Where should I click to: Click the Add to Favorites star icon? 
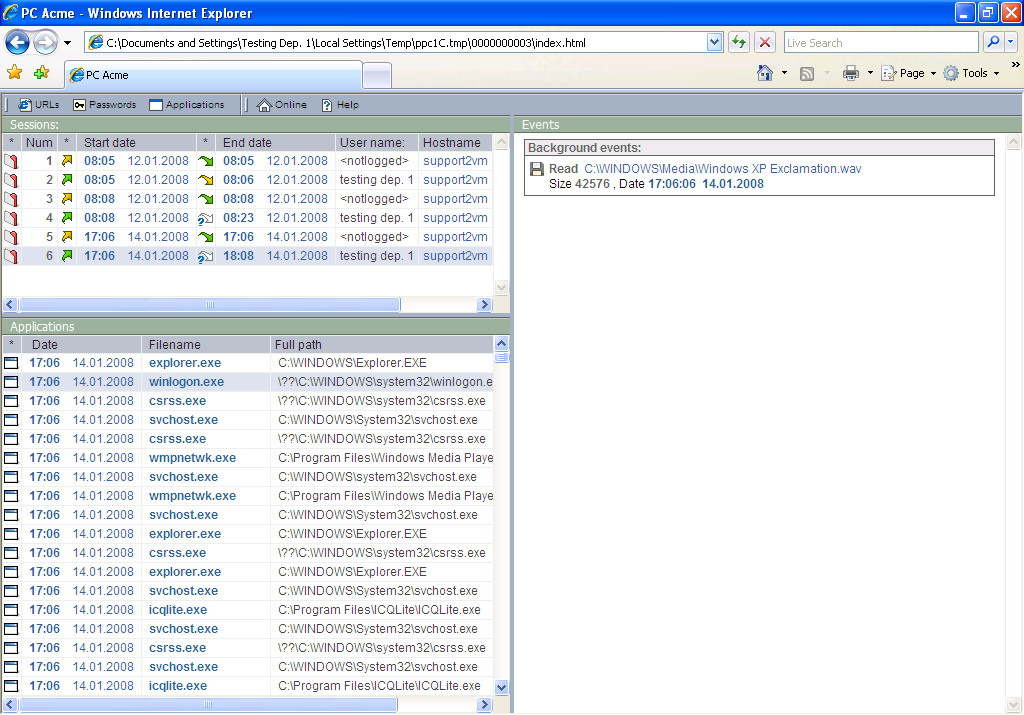(x=41, y=73)
